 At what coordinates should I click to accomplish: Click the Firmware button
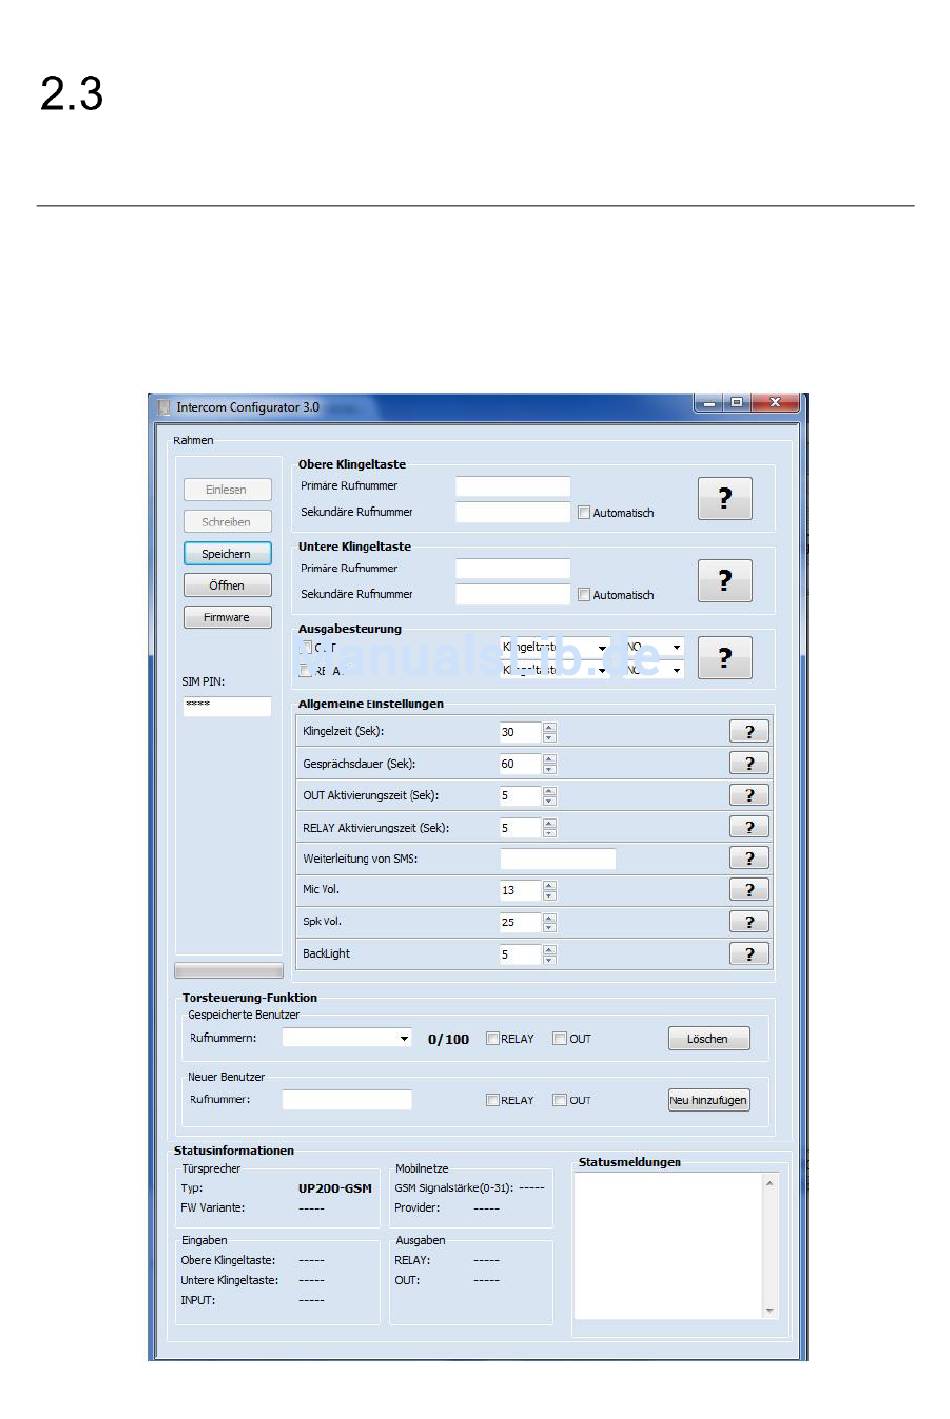(x=227, y=618)
